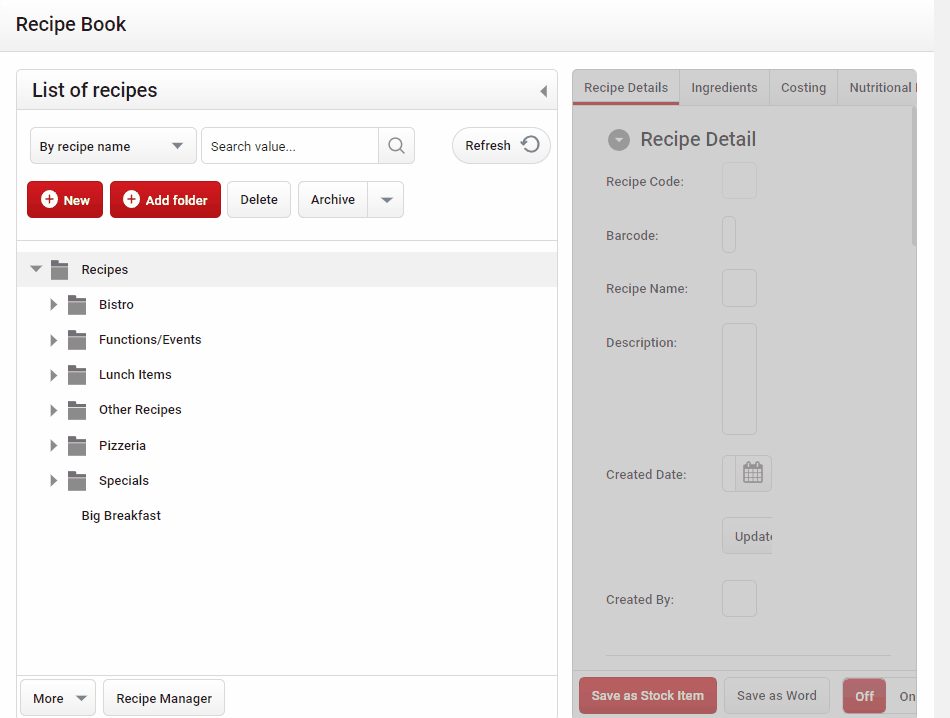The height and width of the screenshot is (718, 950).
Task: Click the root Recipes folder icon
Action: pos(59,270)
